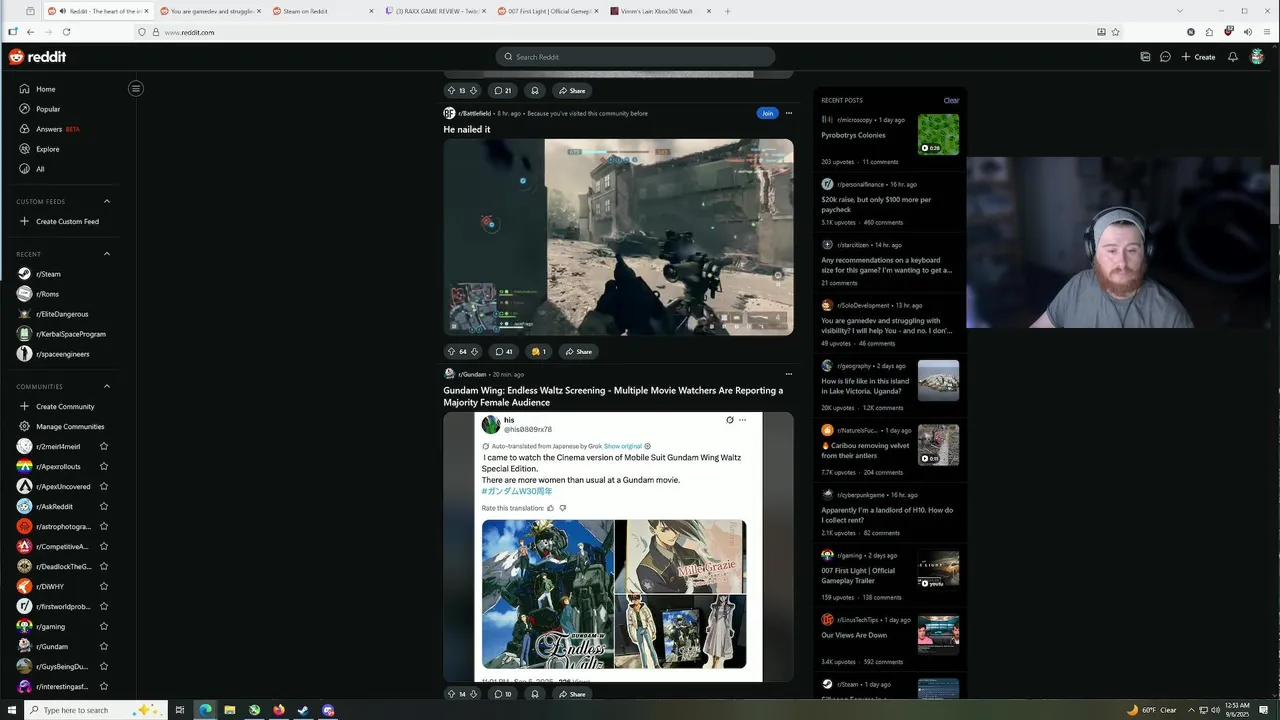Collapse the Recent section
This screenshot has height=720, width=1280.
pos(107,254)
